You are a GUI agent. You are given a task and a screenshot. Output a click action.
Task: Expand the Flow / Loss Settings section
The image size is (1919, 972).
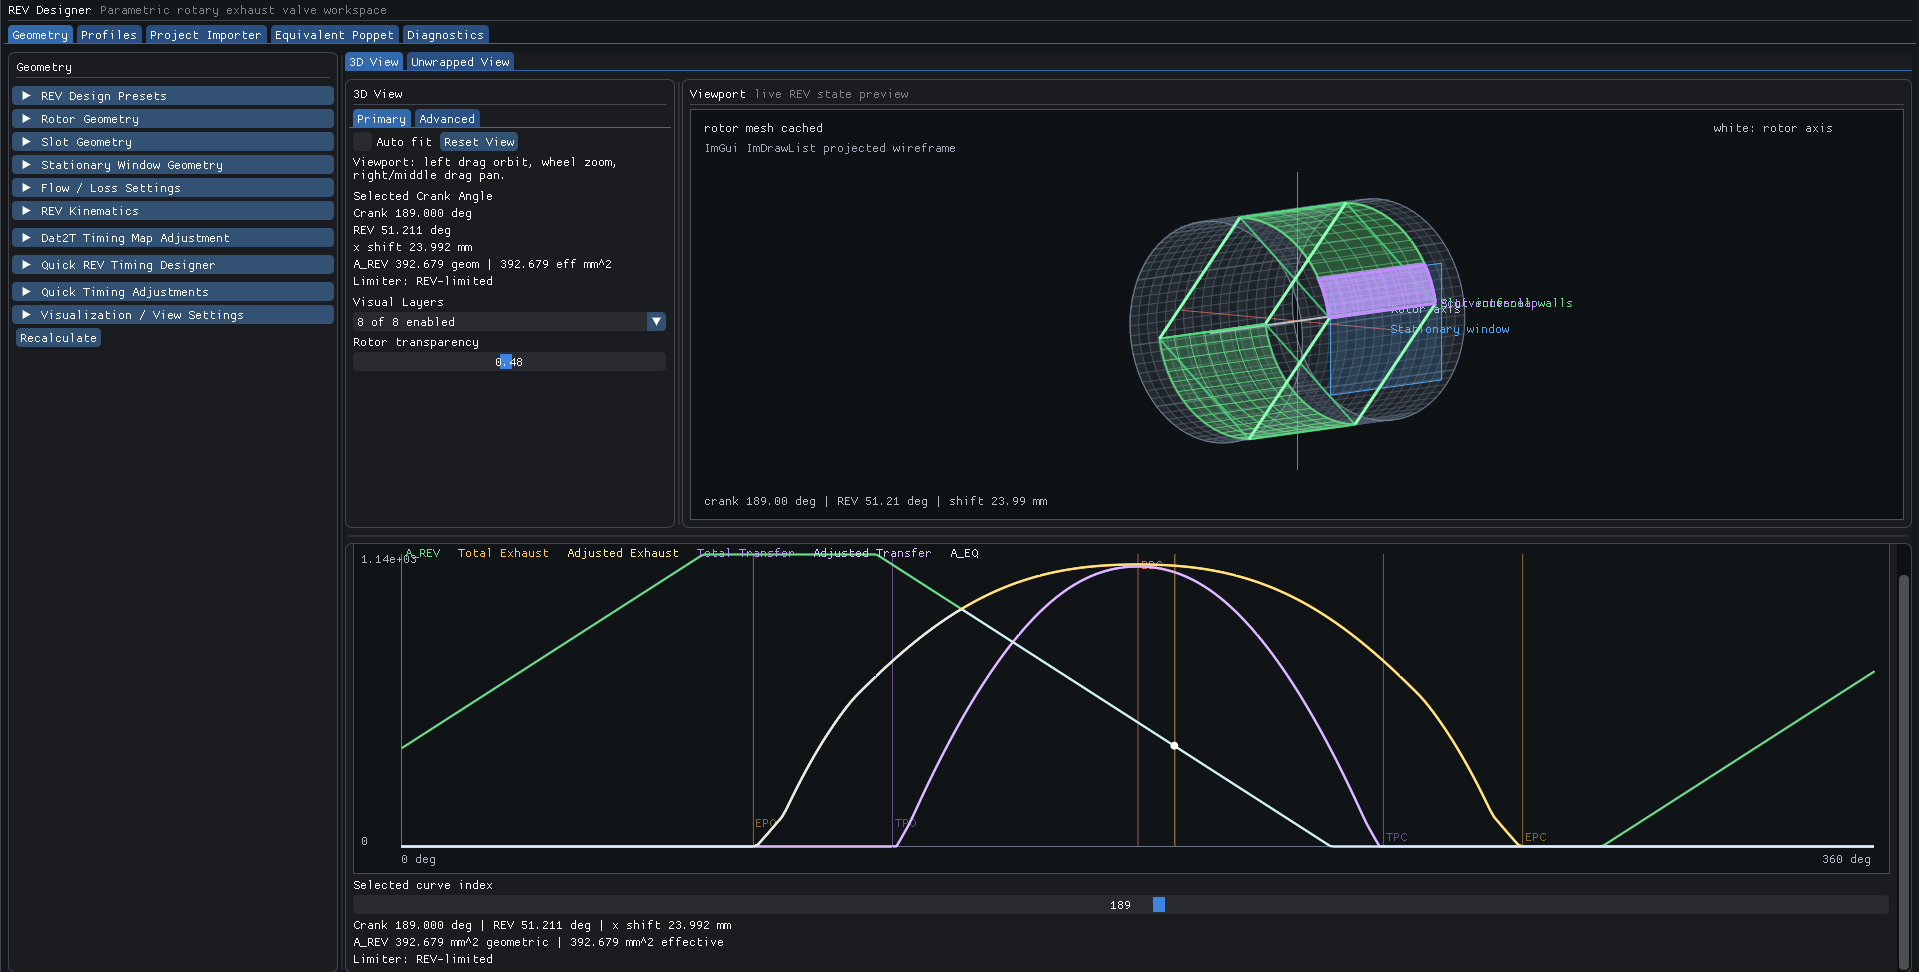coord(173,188)
